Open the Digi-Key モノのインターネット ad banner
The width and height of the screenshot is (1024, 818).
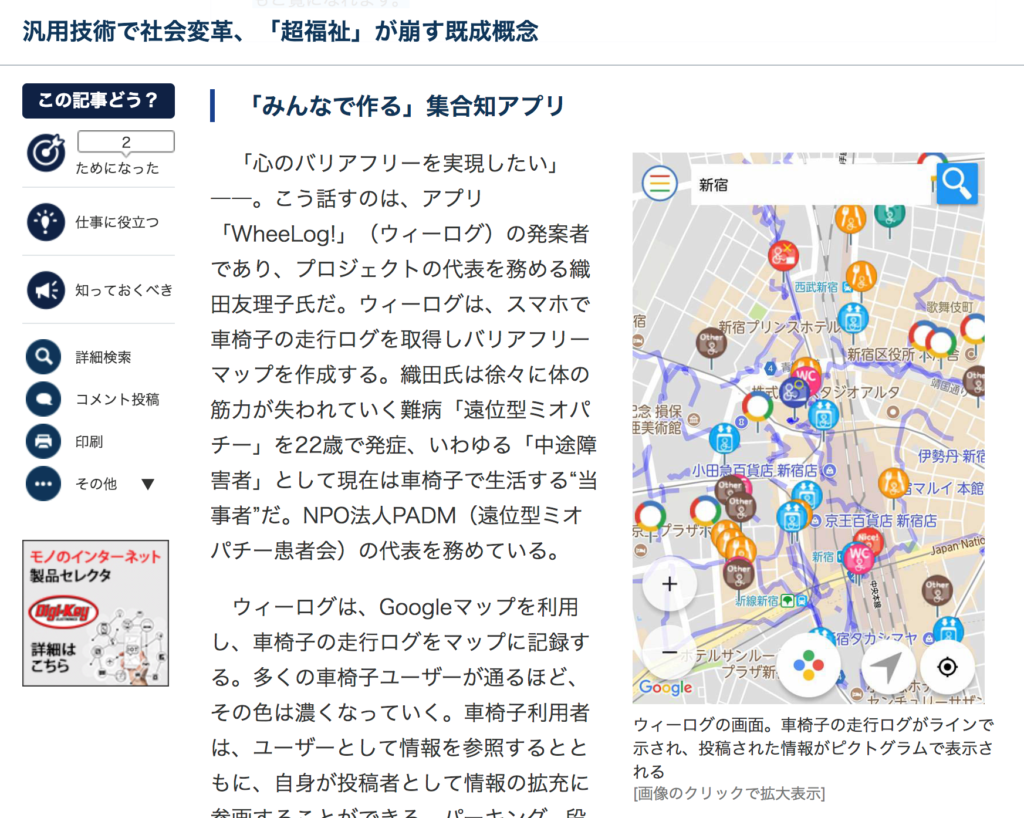[x=95, y=613]
